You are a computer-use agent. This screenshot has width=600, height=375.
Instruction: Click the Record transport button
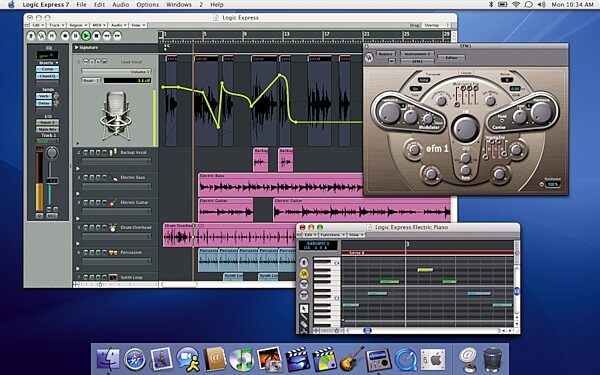coord(65,36)
